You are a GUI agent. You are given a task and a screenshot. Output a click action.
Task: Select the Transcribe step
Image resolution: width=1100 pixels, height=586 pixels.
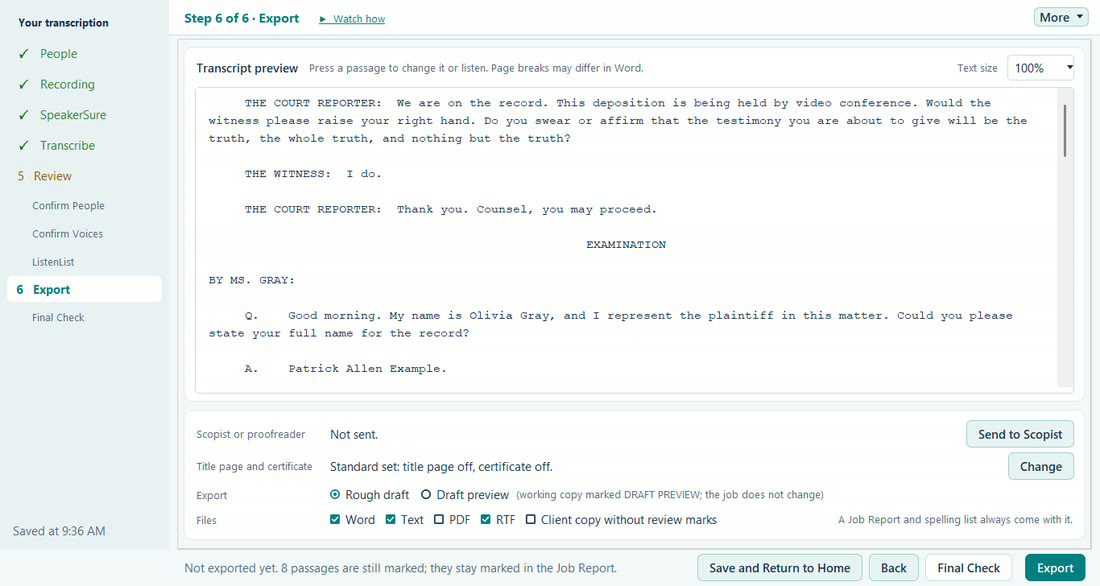tap(67, 145)
